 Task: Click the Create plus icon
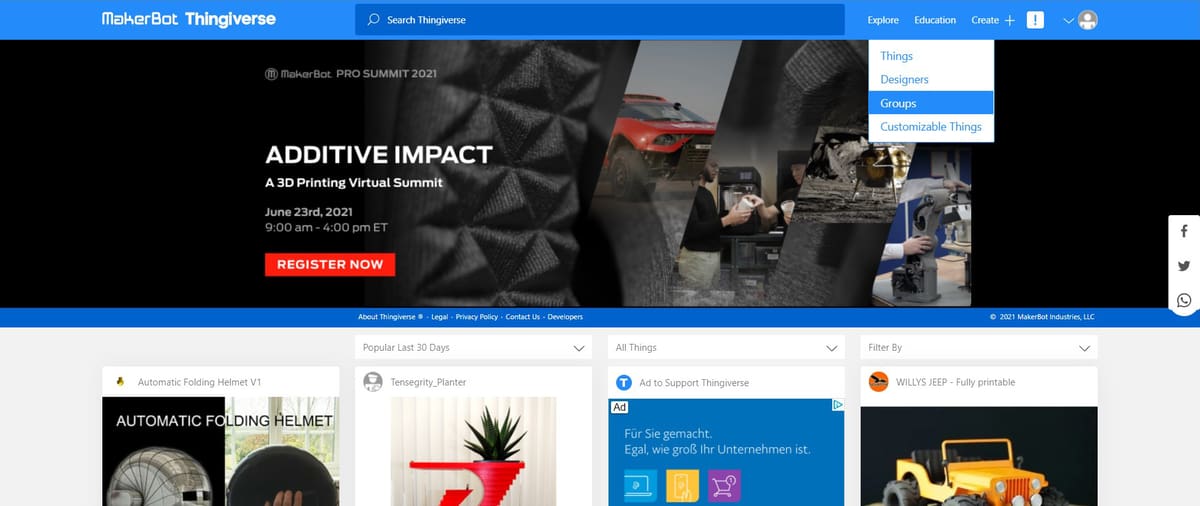point(1010,20)
